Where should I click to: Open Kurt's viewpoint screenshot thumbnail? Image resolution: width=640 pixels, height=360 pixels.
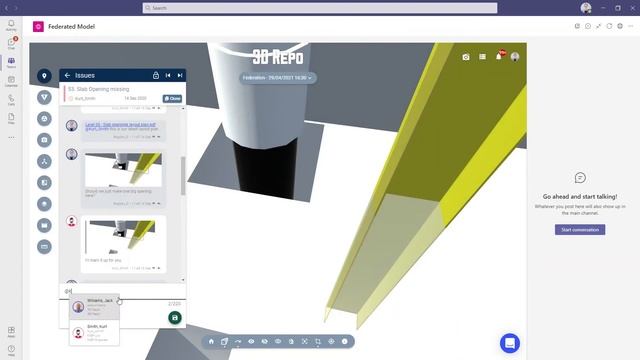coord(120,237)
